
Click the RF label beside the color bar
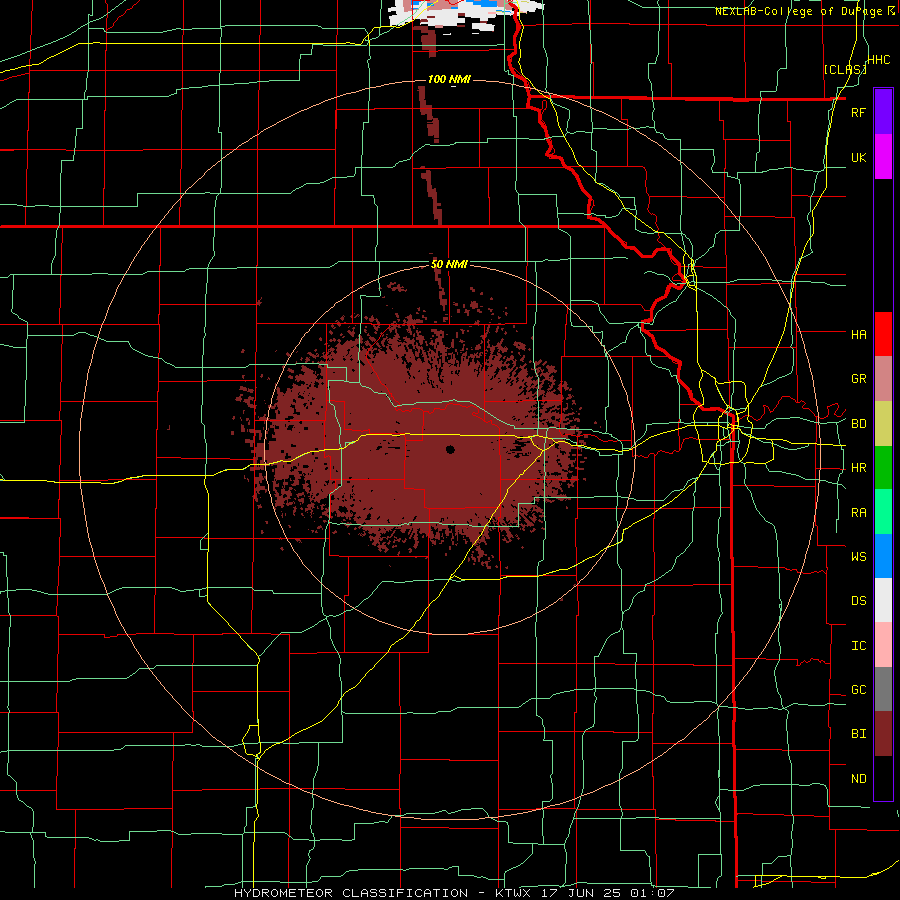[858, 112]
